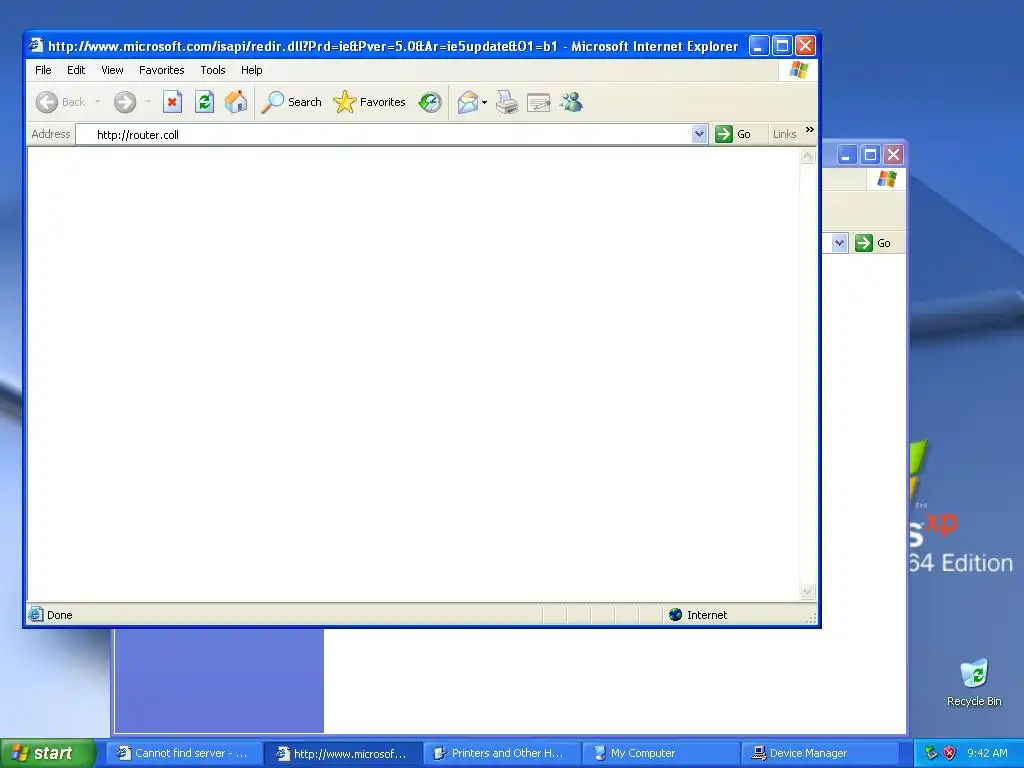Stop loading with the red X button
This screenshot has width=1024, height=768.
point(172,102)
